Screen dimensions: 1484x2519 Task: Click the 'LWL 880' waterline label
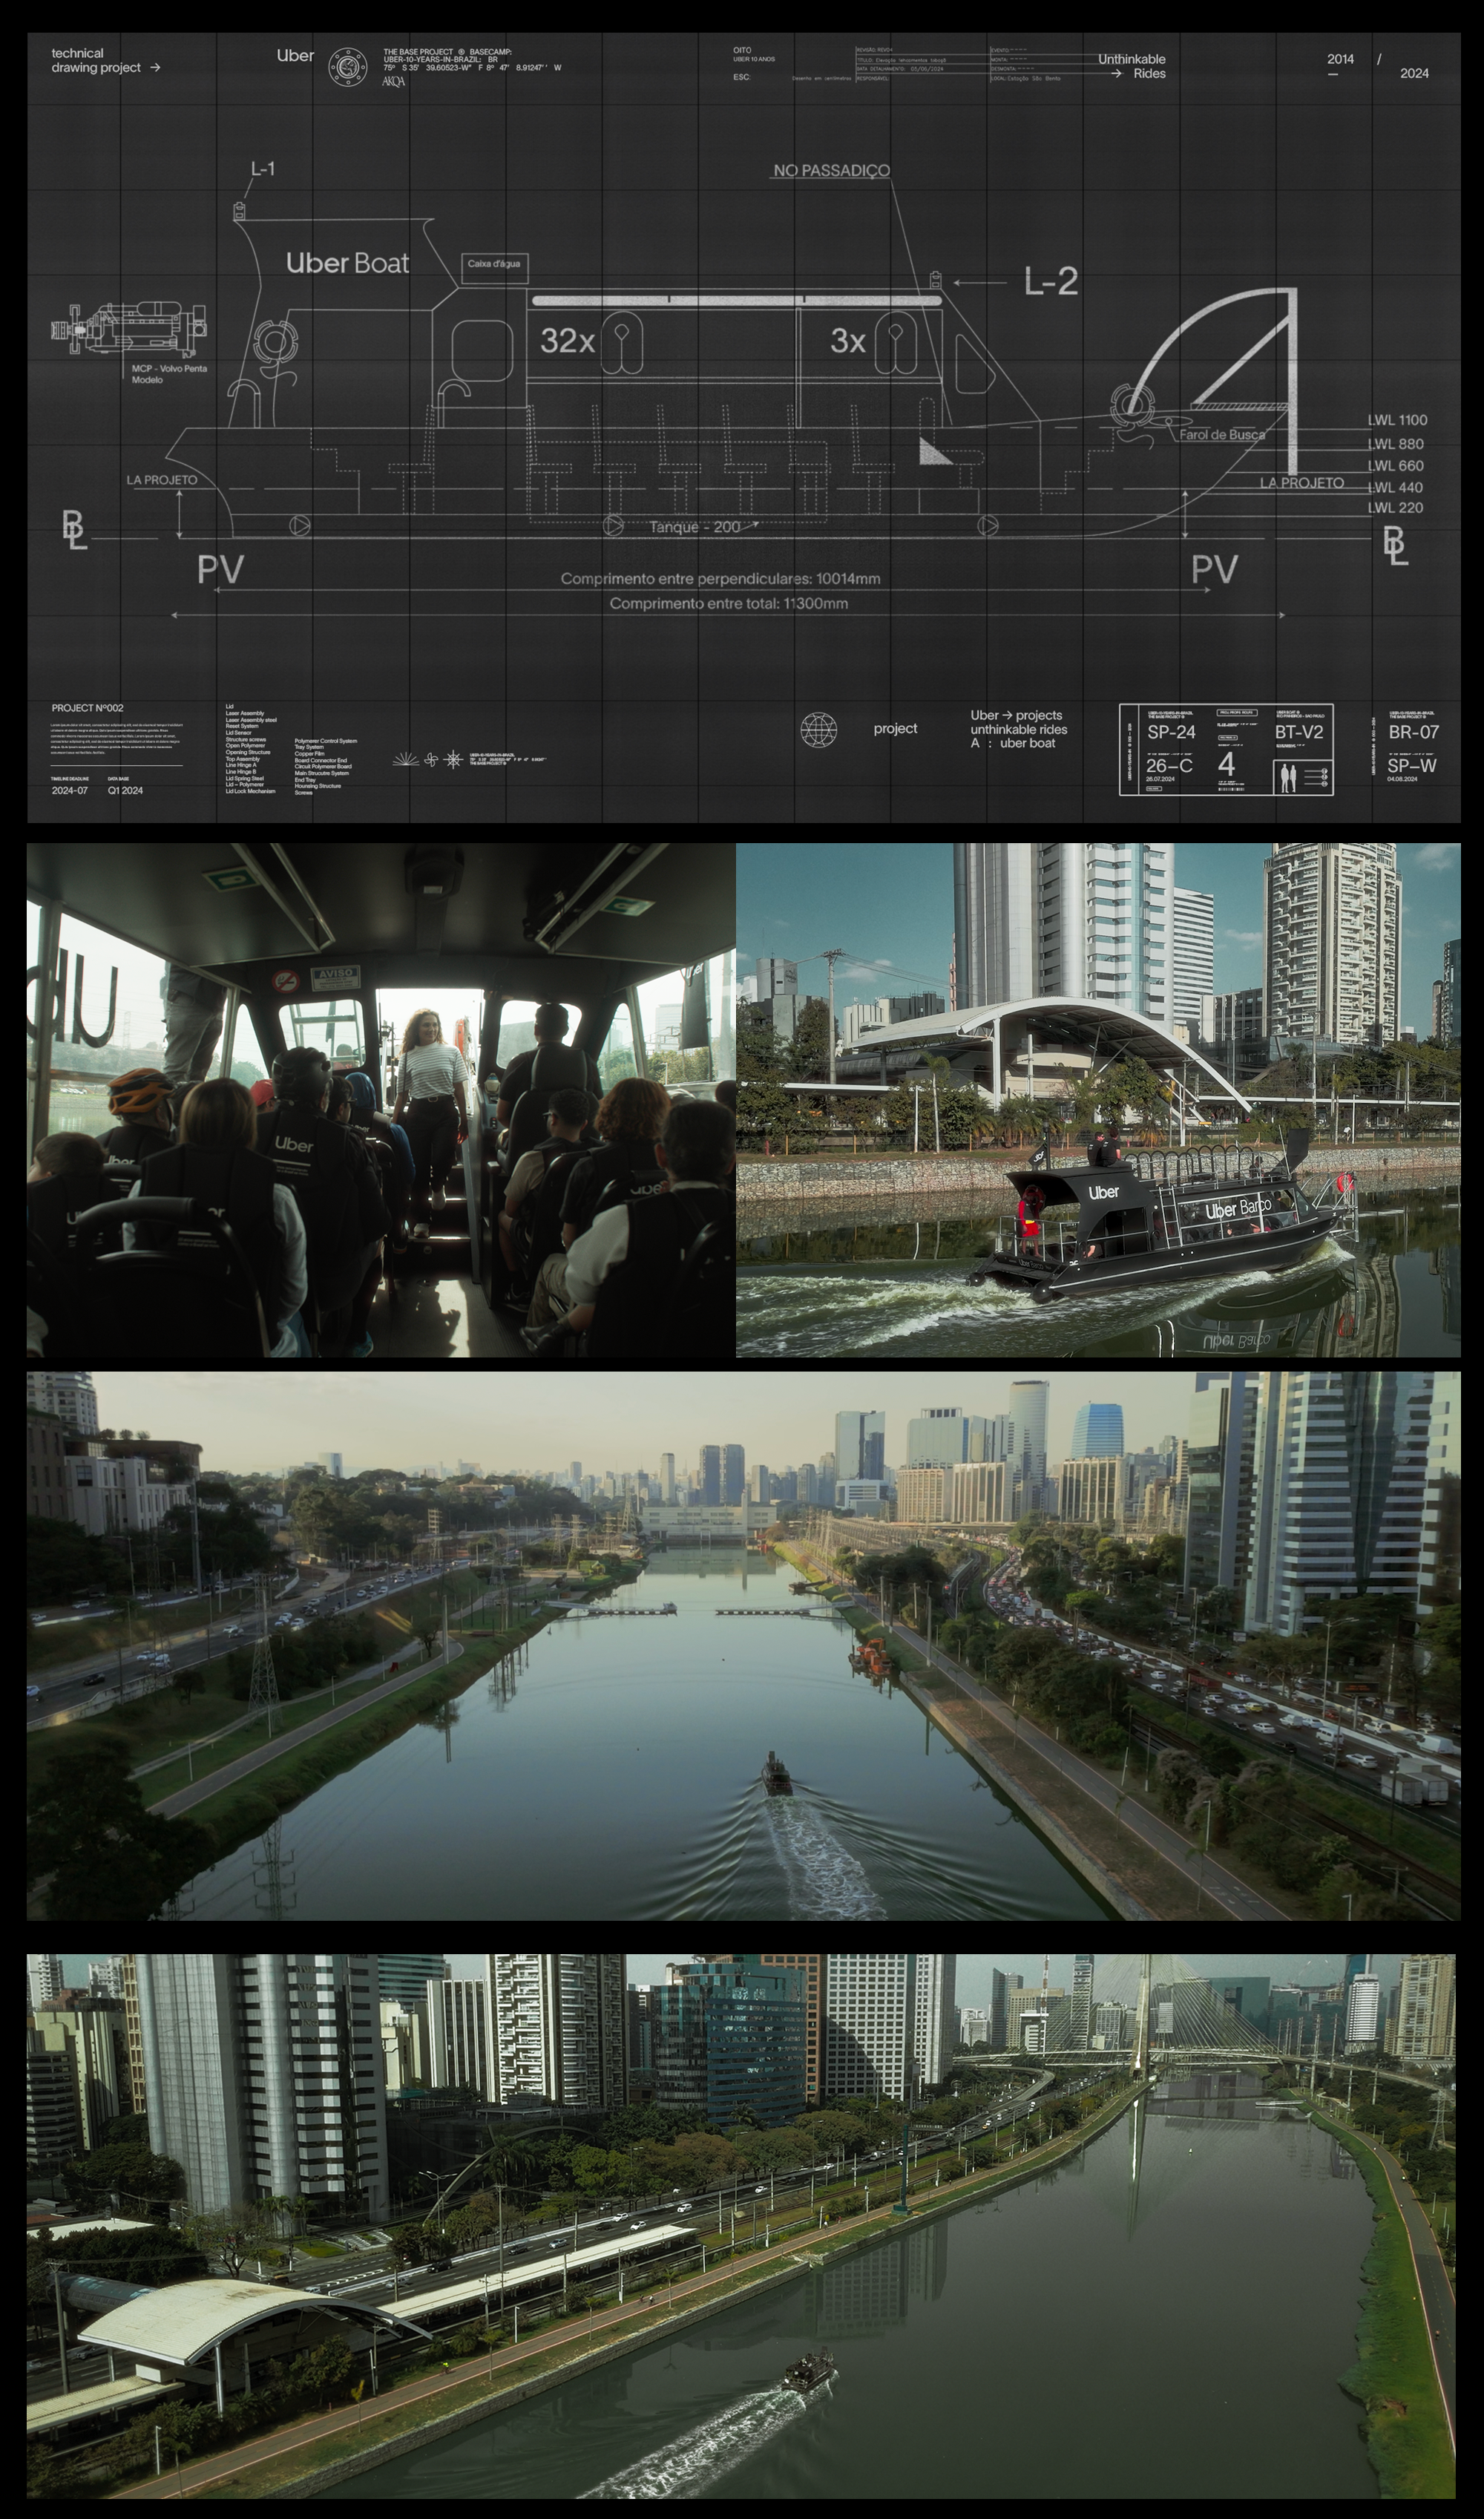[x=1395, y=444]
